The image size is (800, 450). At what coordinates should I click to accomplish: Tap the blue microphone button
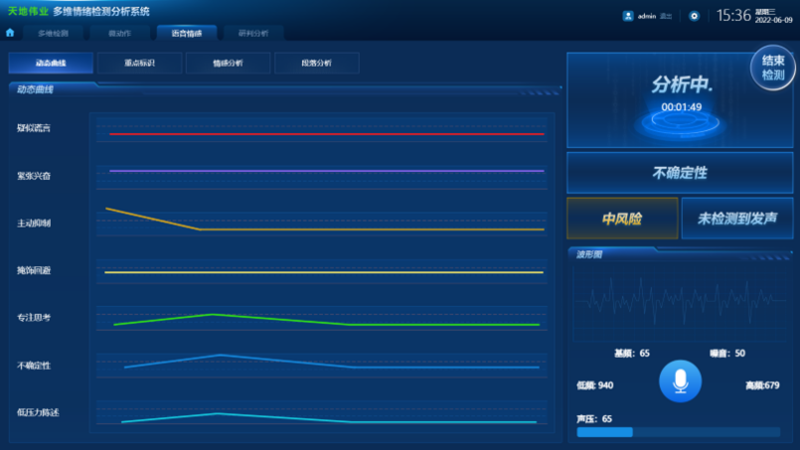(680, 381)
